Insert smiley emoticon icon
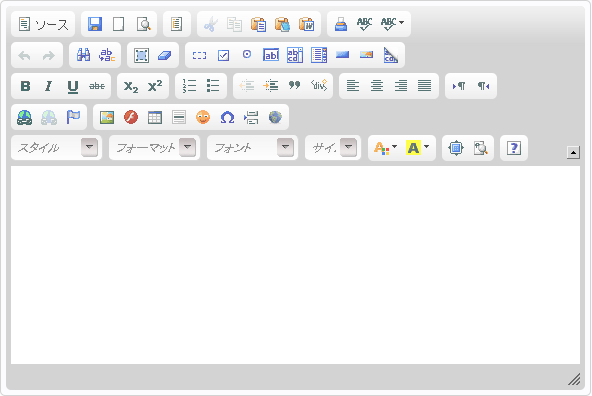Screen dimensions: 592x396 point(203,117)
